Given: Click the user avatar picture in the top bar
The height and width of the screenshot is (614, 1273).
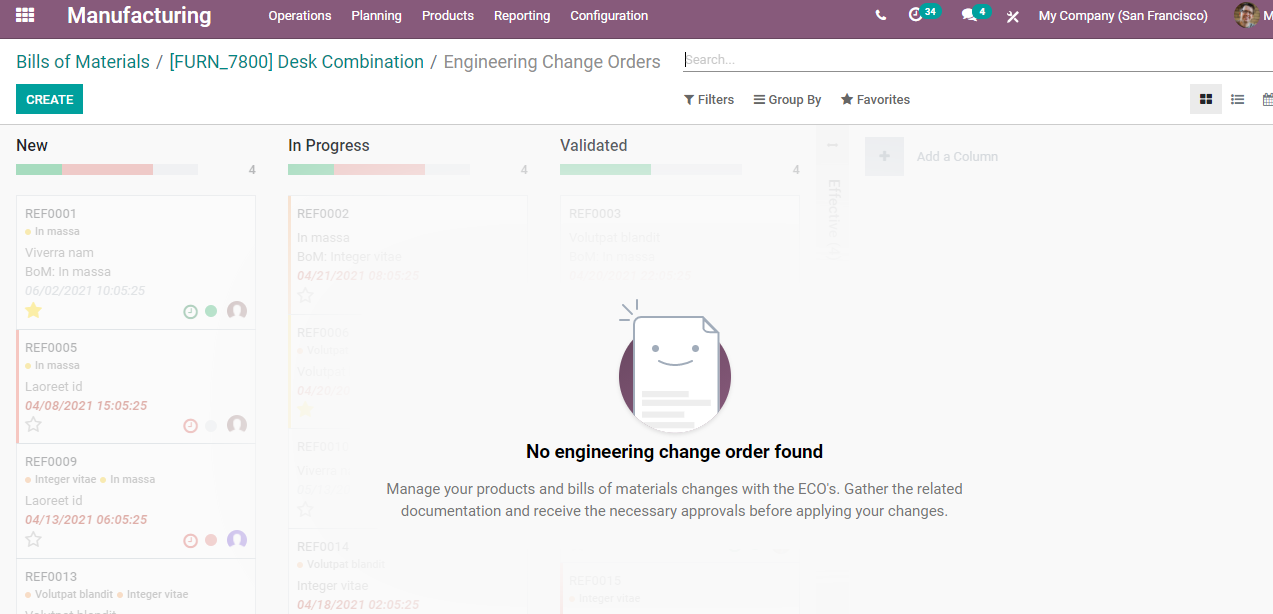Looking at the screenshot, I should point(1246,15).
